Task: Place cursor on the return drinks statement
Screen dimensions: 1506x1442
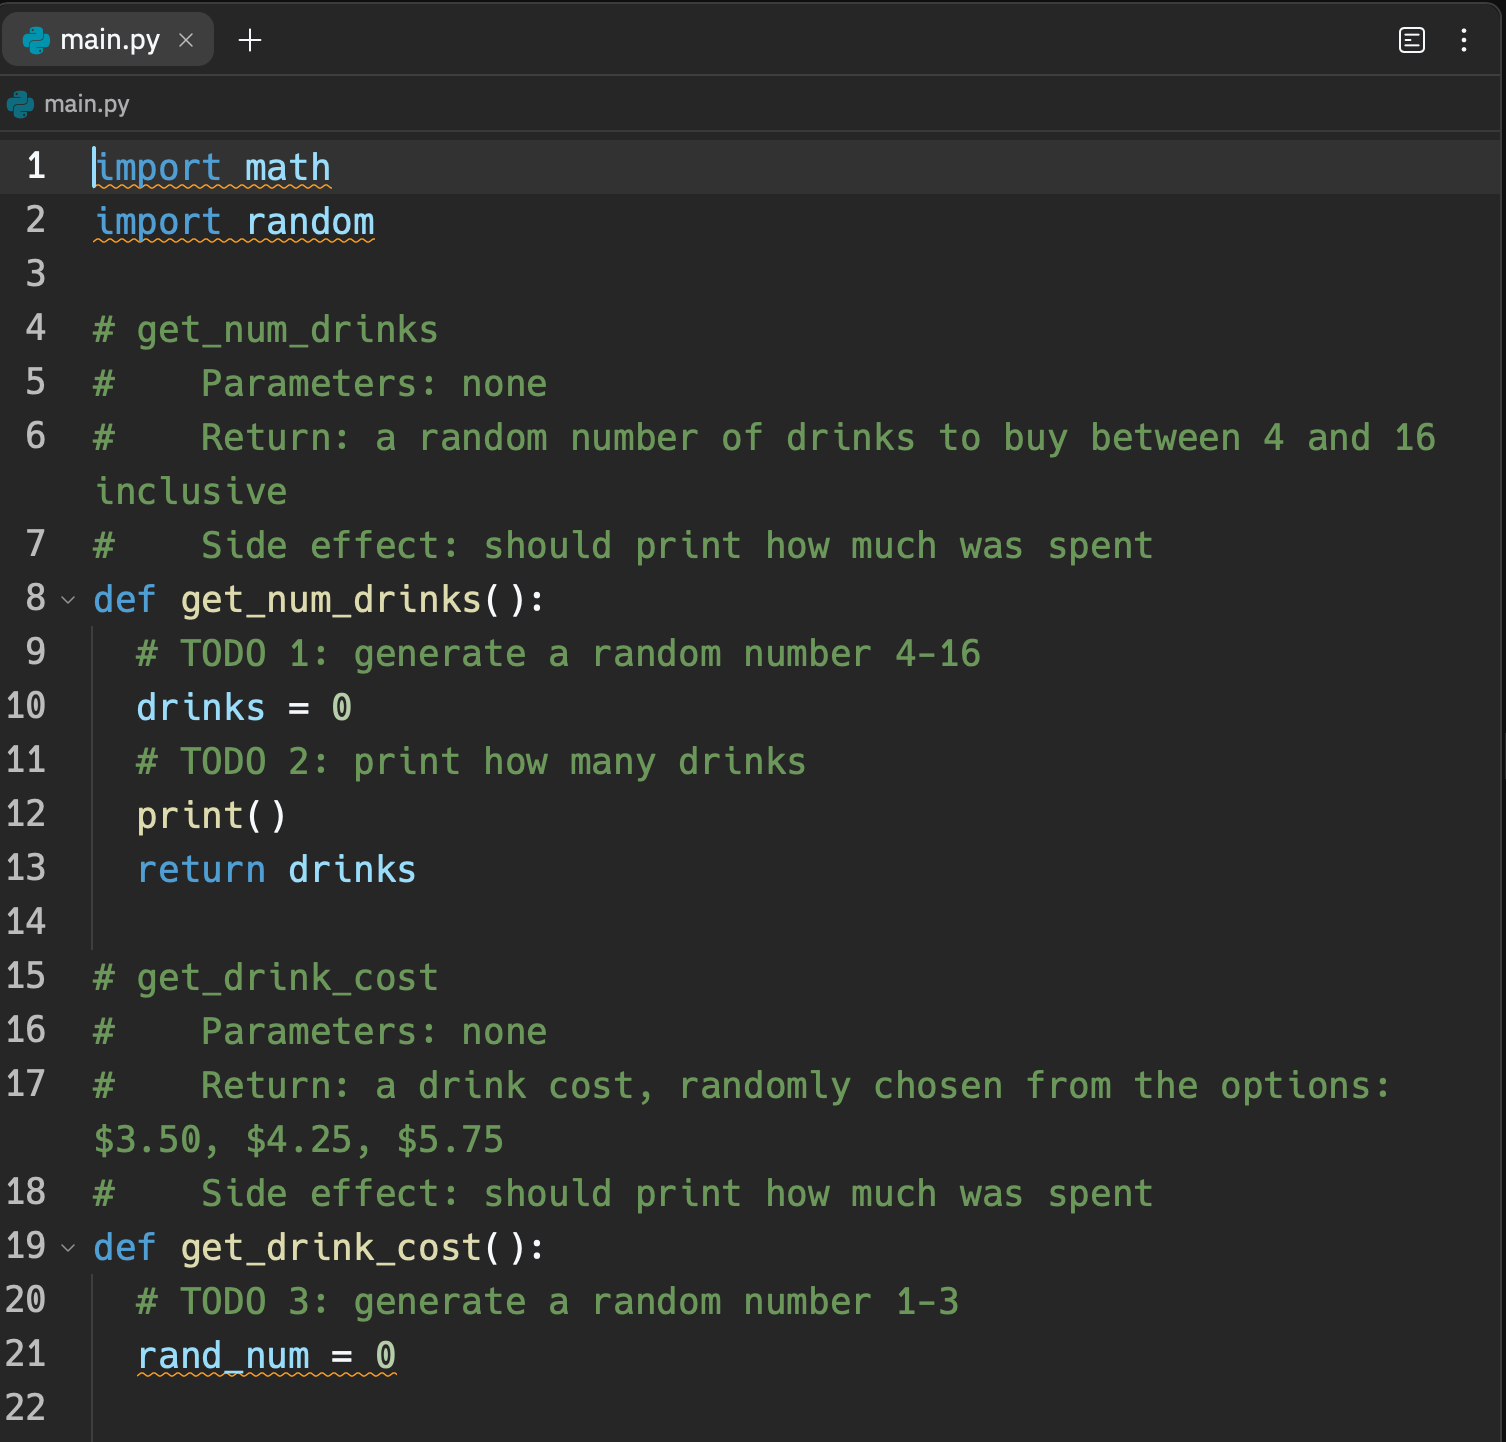Action: [277, 869]
